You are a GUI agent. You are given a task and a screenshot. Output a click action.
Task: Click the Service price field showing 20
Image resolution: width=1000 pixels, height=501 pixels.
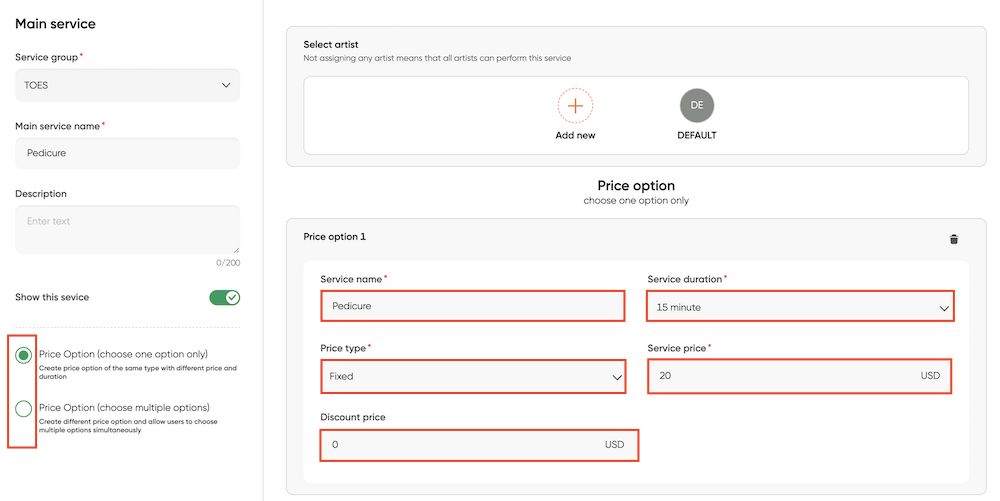pyautogui.click(x=799, y=376)
